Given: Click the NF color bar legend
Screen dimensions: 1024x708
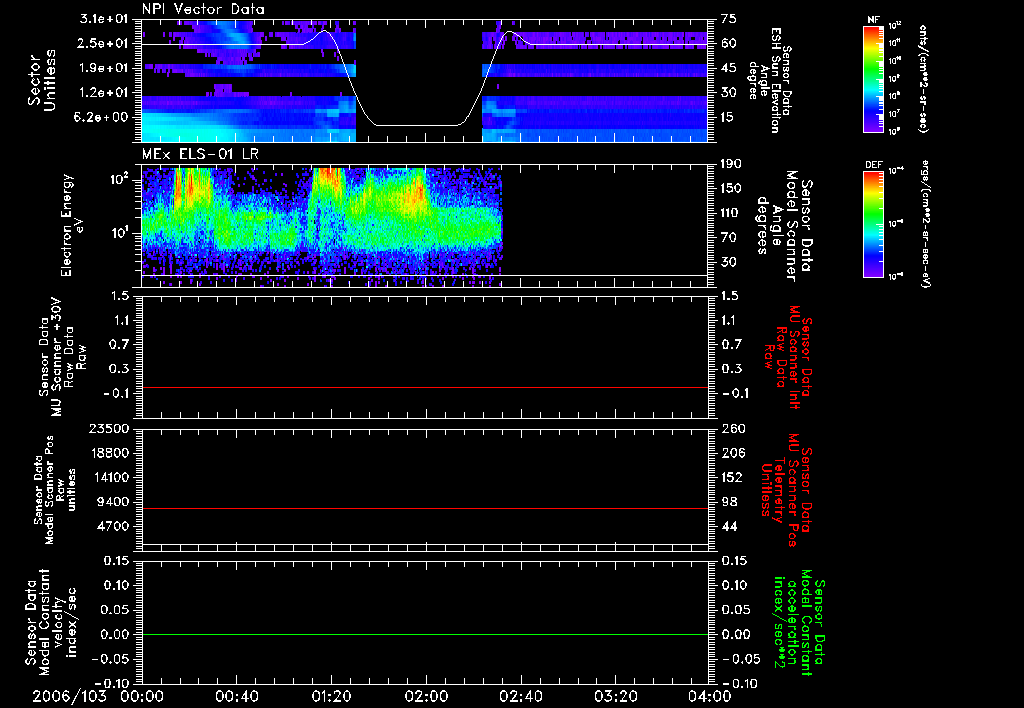Looking at the screenshot, I should 874,78.
